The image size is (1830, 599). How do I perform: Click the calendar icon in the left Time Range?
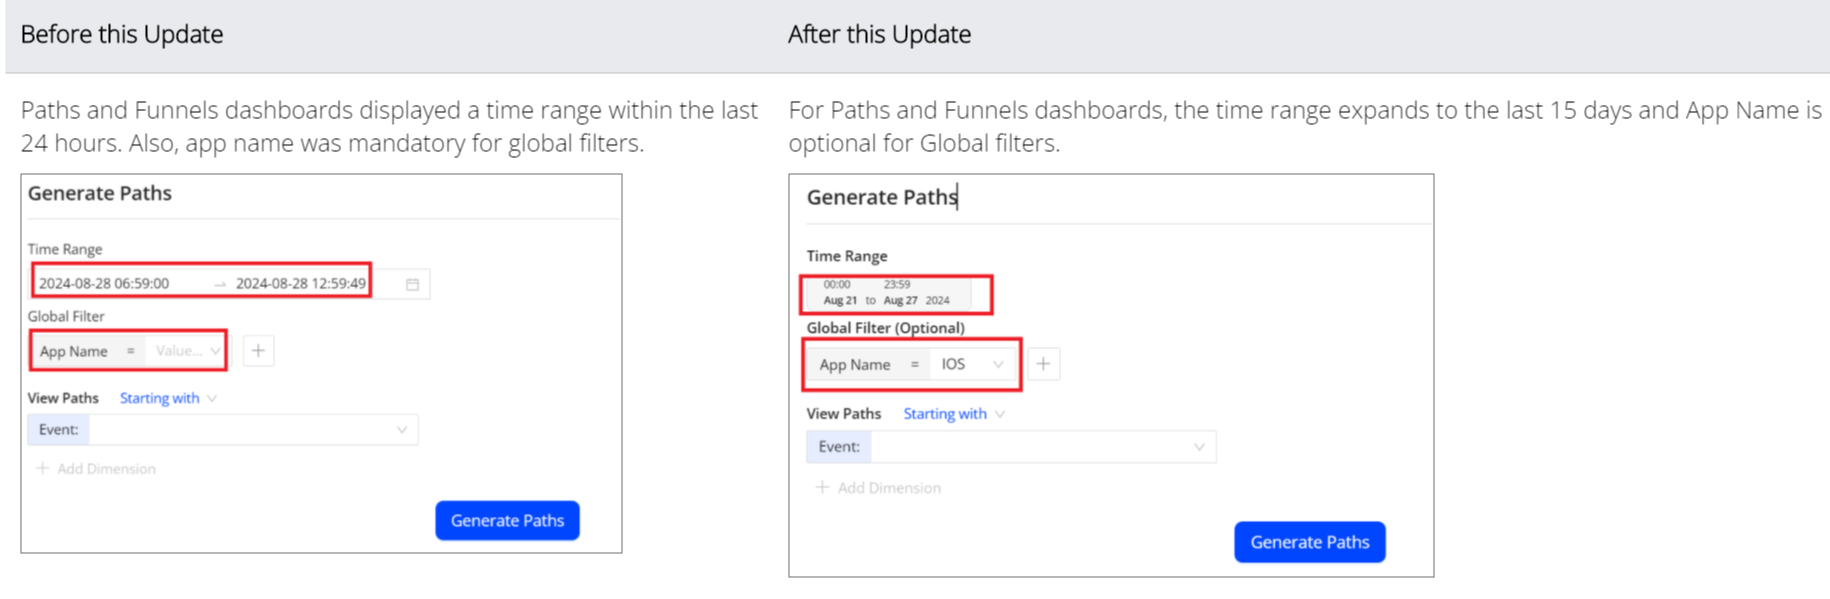click(412, 284)
